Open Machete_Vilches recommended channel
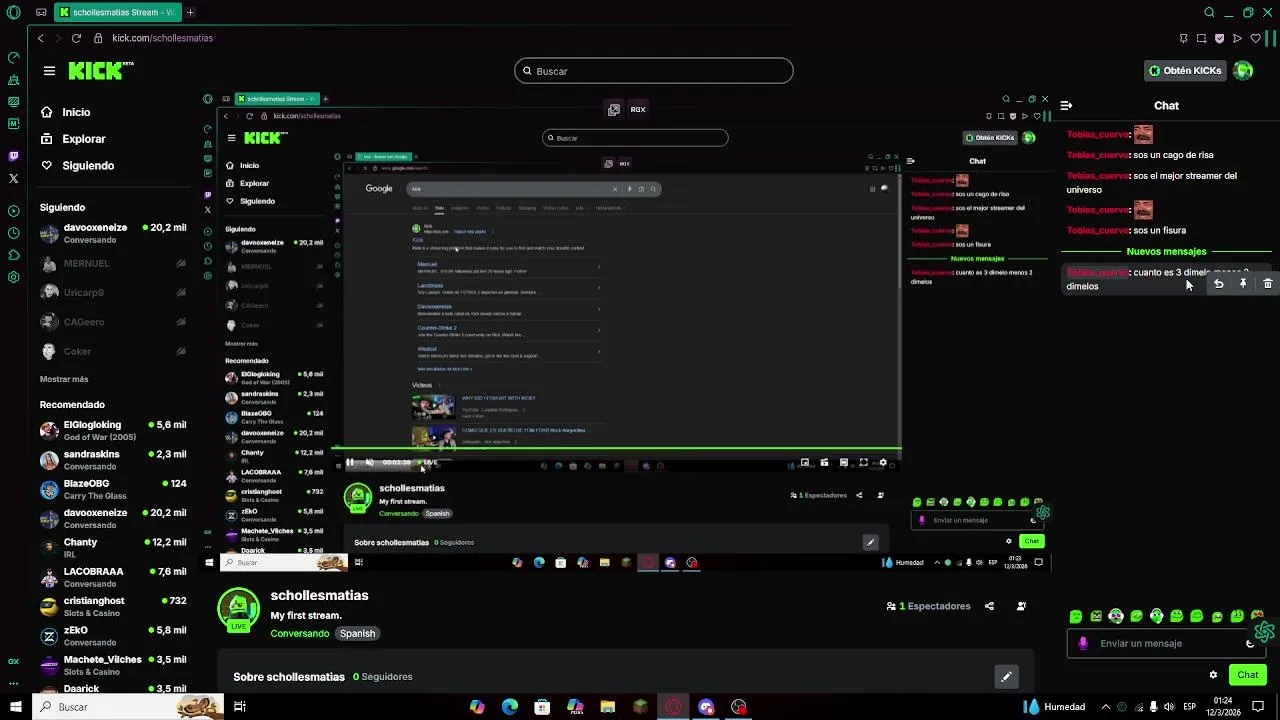 pyautogui.click(x=113, y=665)
